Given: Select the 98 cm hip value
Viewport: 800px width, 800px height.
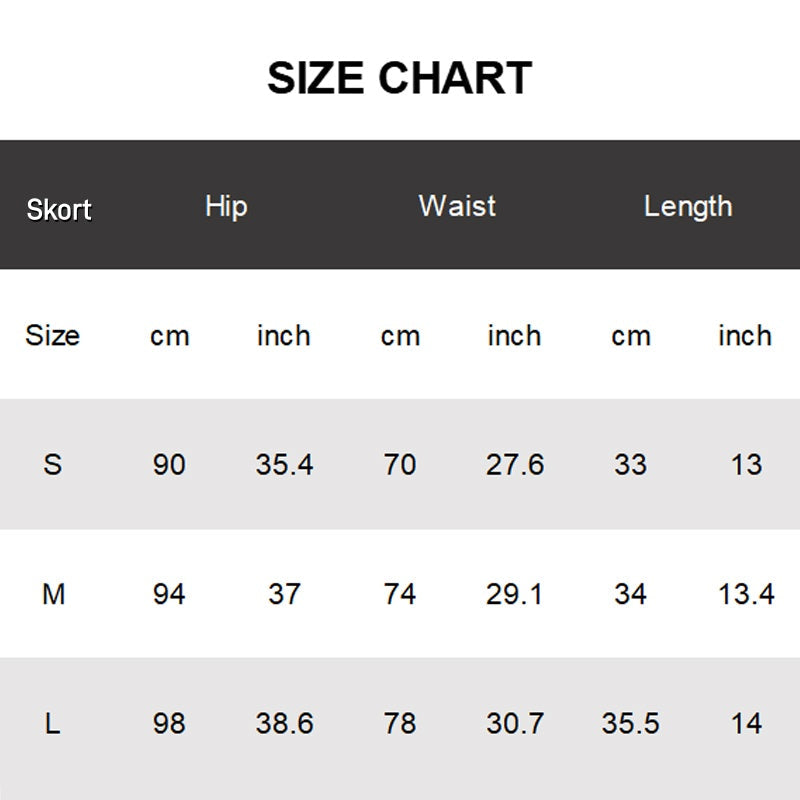Looking at the screenshot, I should (x=169, y=723).
